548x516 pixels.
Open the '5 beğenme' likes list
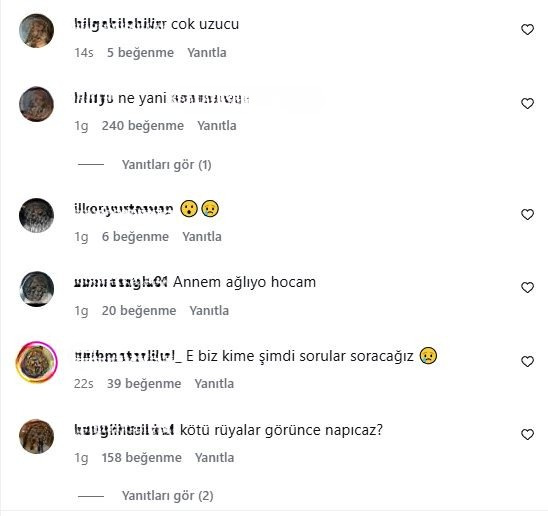coord(140,53)
